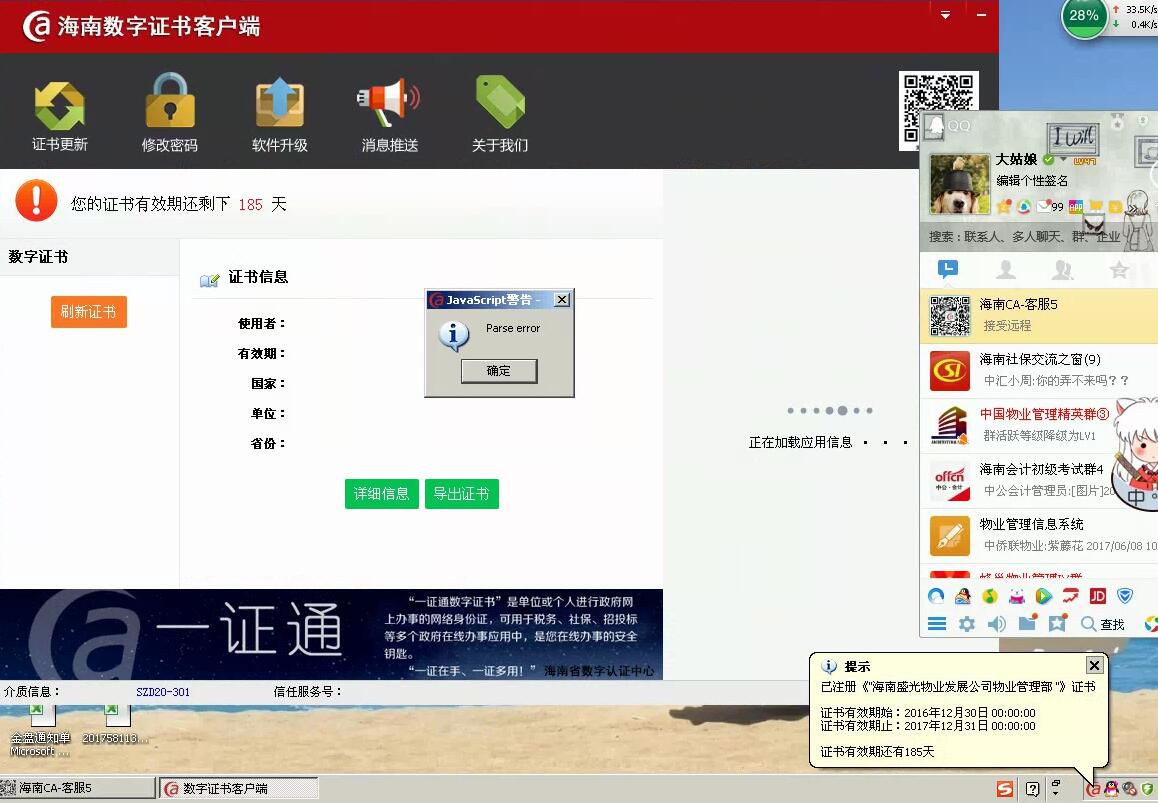Click the green shield tray icon

(1147, 789)
